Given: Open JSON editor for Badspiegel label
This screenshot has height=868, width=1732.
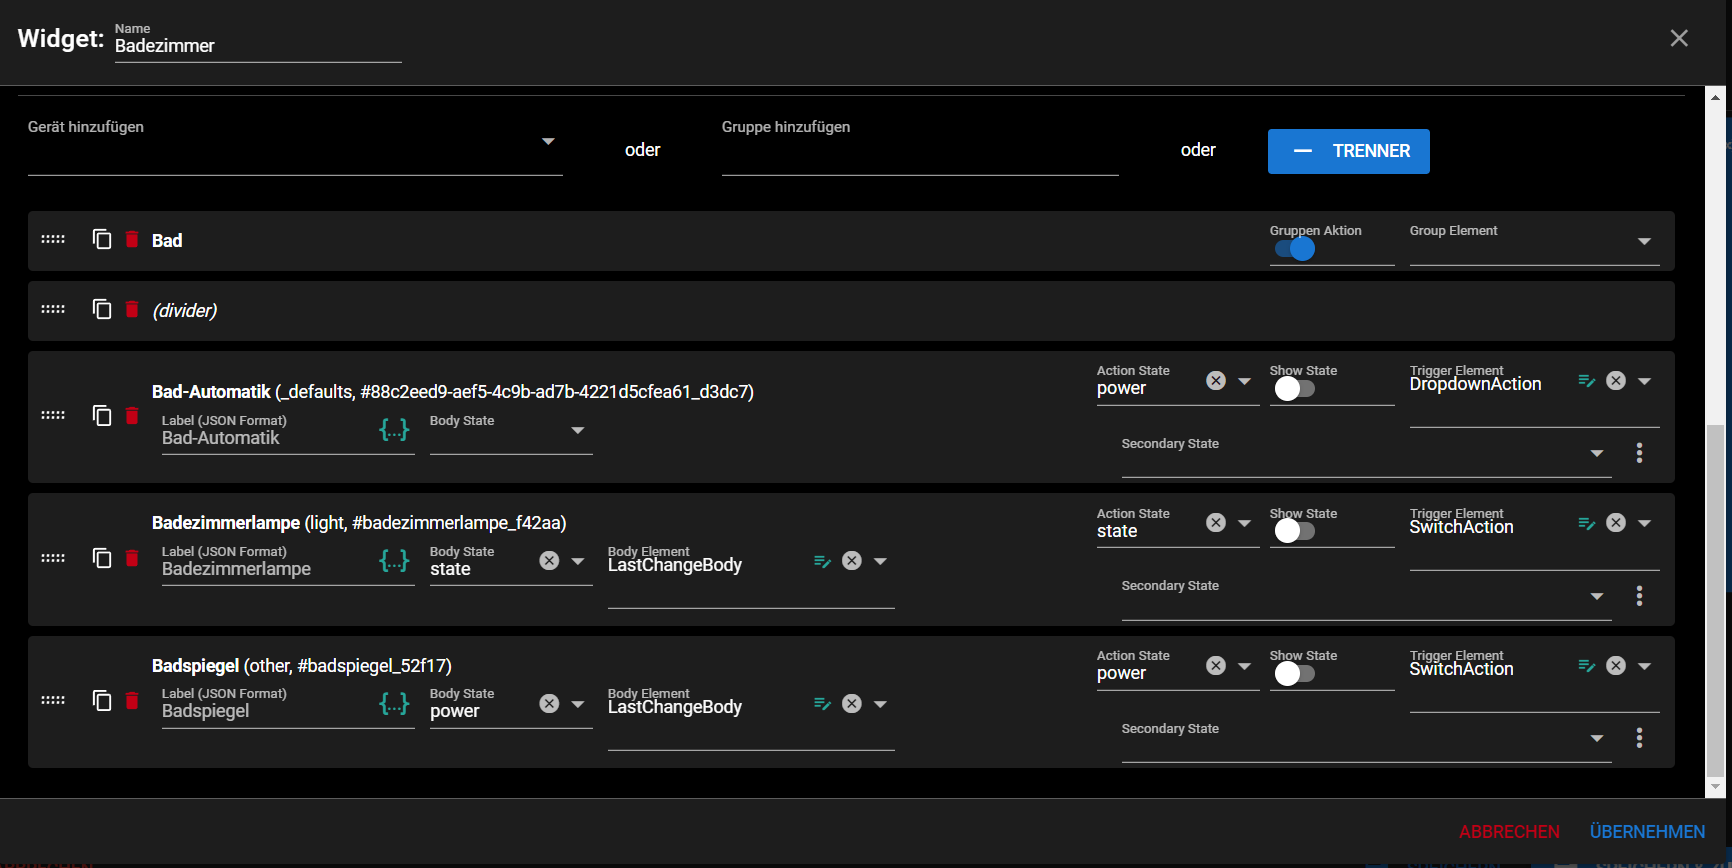Looking at the screenshot, I should click(x=394, y=704).
